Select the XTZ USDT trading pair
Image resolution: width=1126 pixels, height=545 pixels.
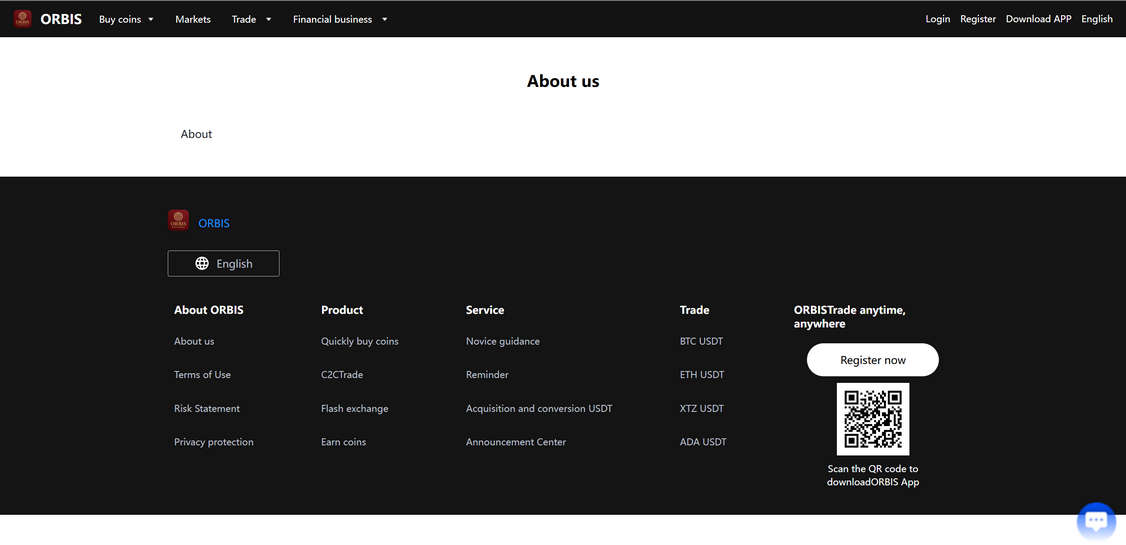pos(702,409)
